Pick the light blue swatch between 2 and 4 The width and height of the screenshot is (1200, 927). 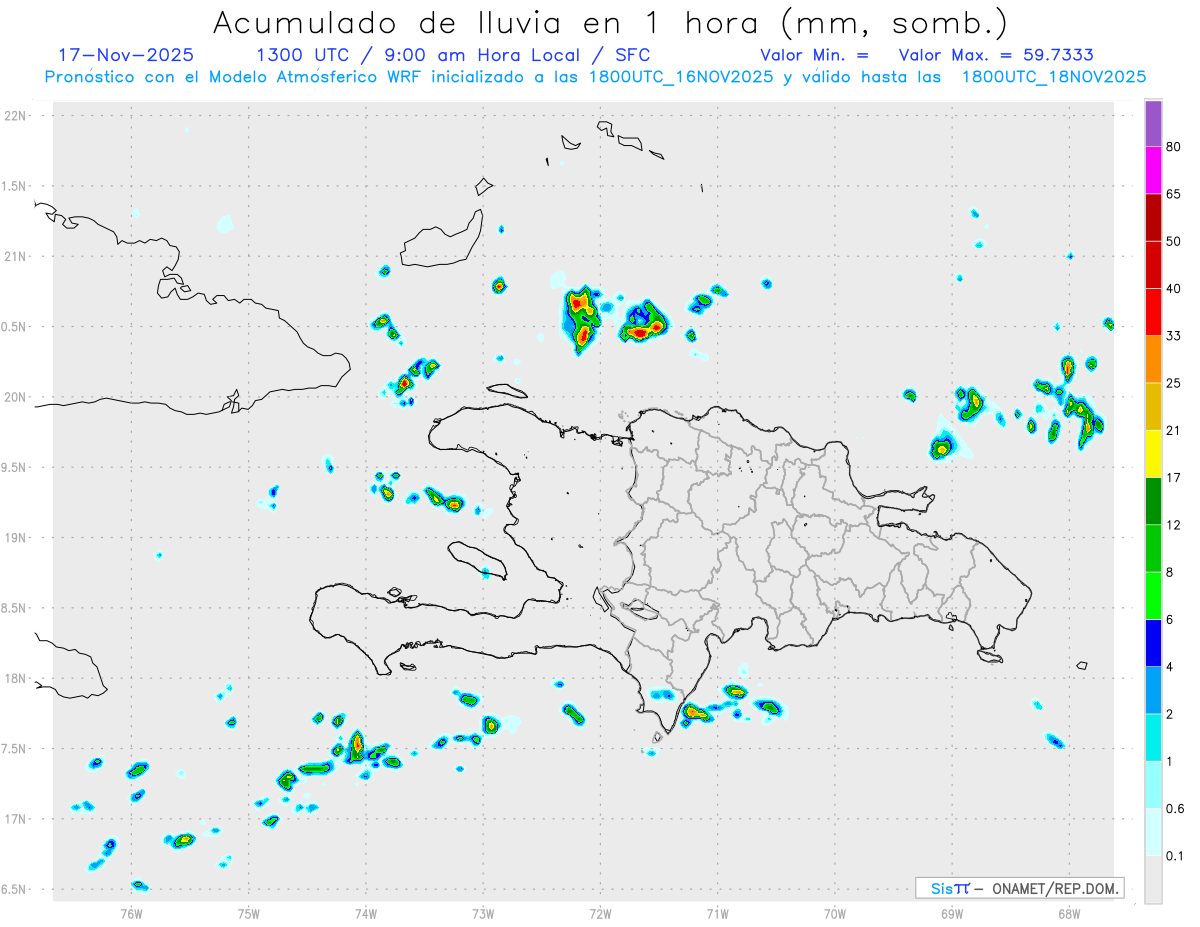[1153, 690]
